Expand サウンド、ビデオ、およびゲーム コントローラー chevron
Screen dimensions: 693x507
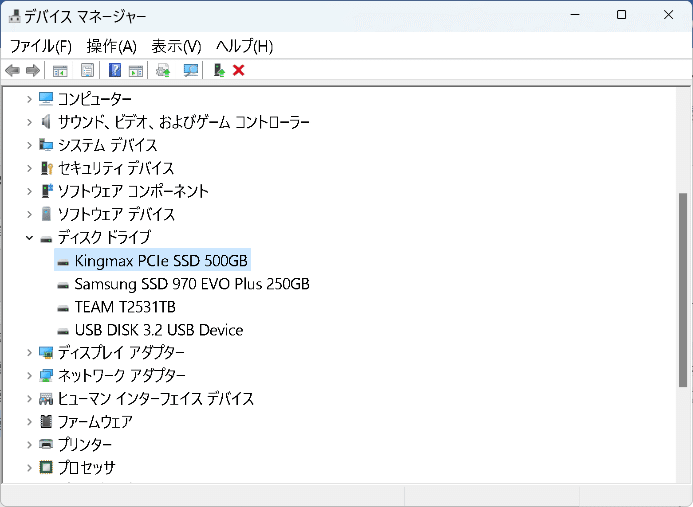click(x=29, y=122)
